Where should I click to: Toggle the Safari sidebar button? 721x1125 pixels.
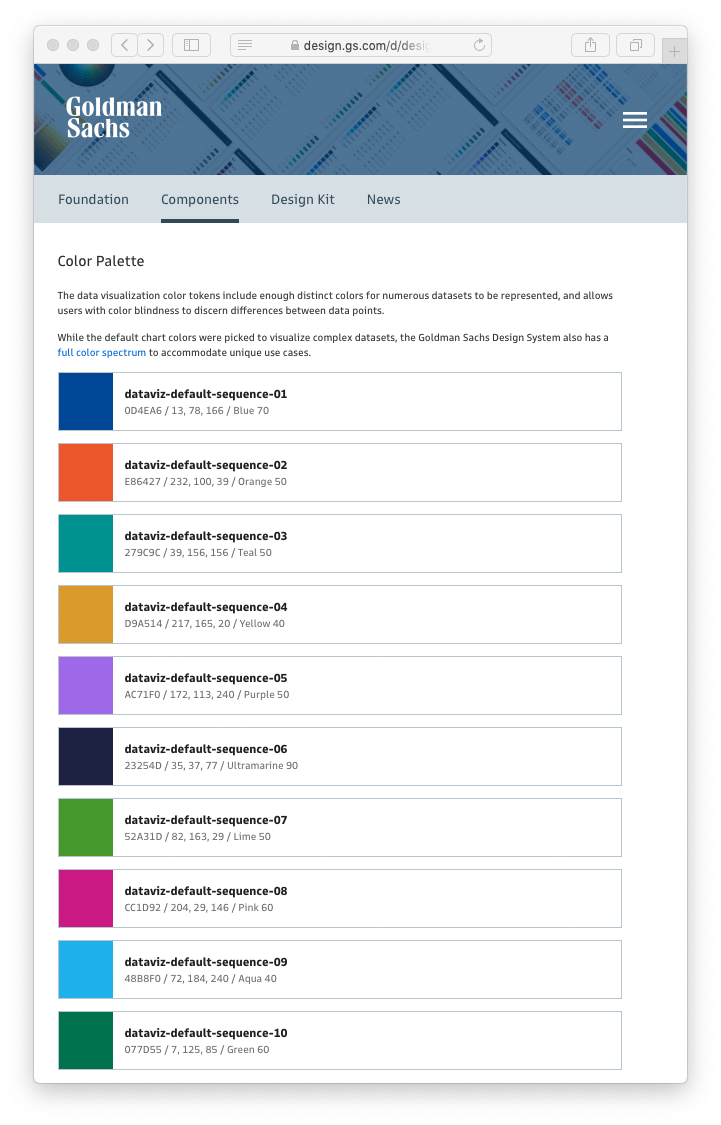[x=191, y=45]
